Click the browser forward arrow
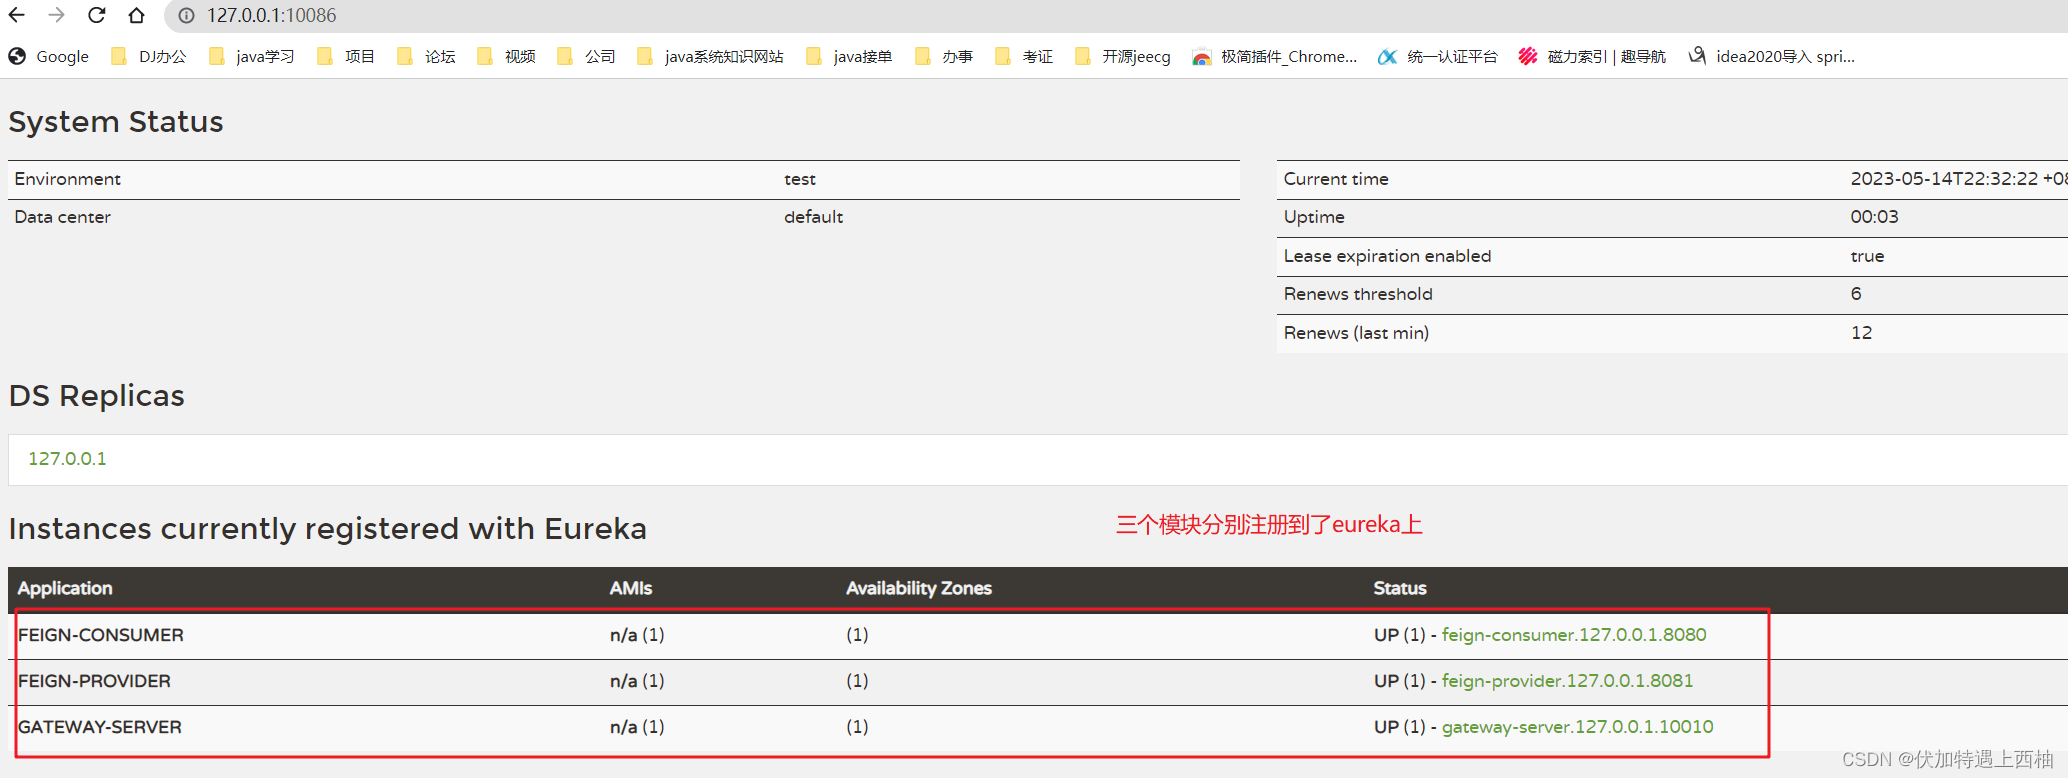The width and height of the screenshot is (2068, 778). tap(56, 15)
